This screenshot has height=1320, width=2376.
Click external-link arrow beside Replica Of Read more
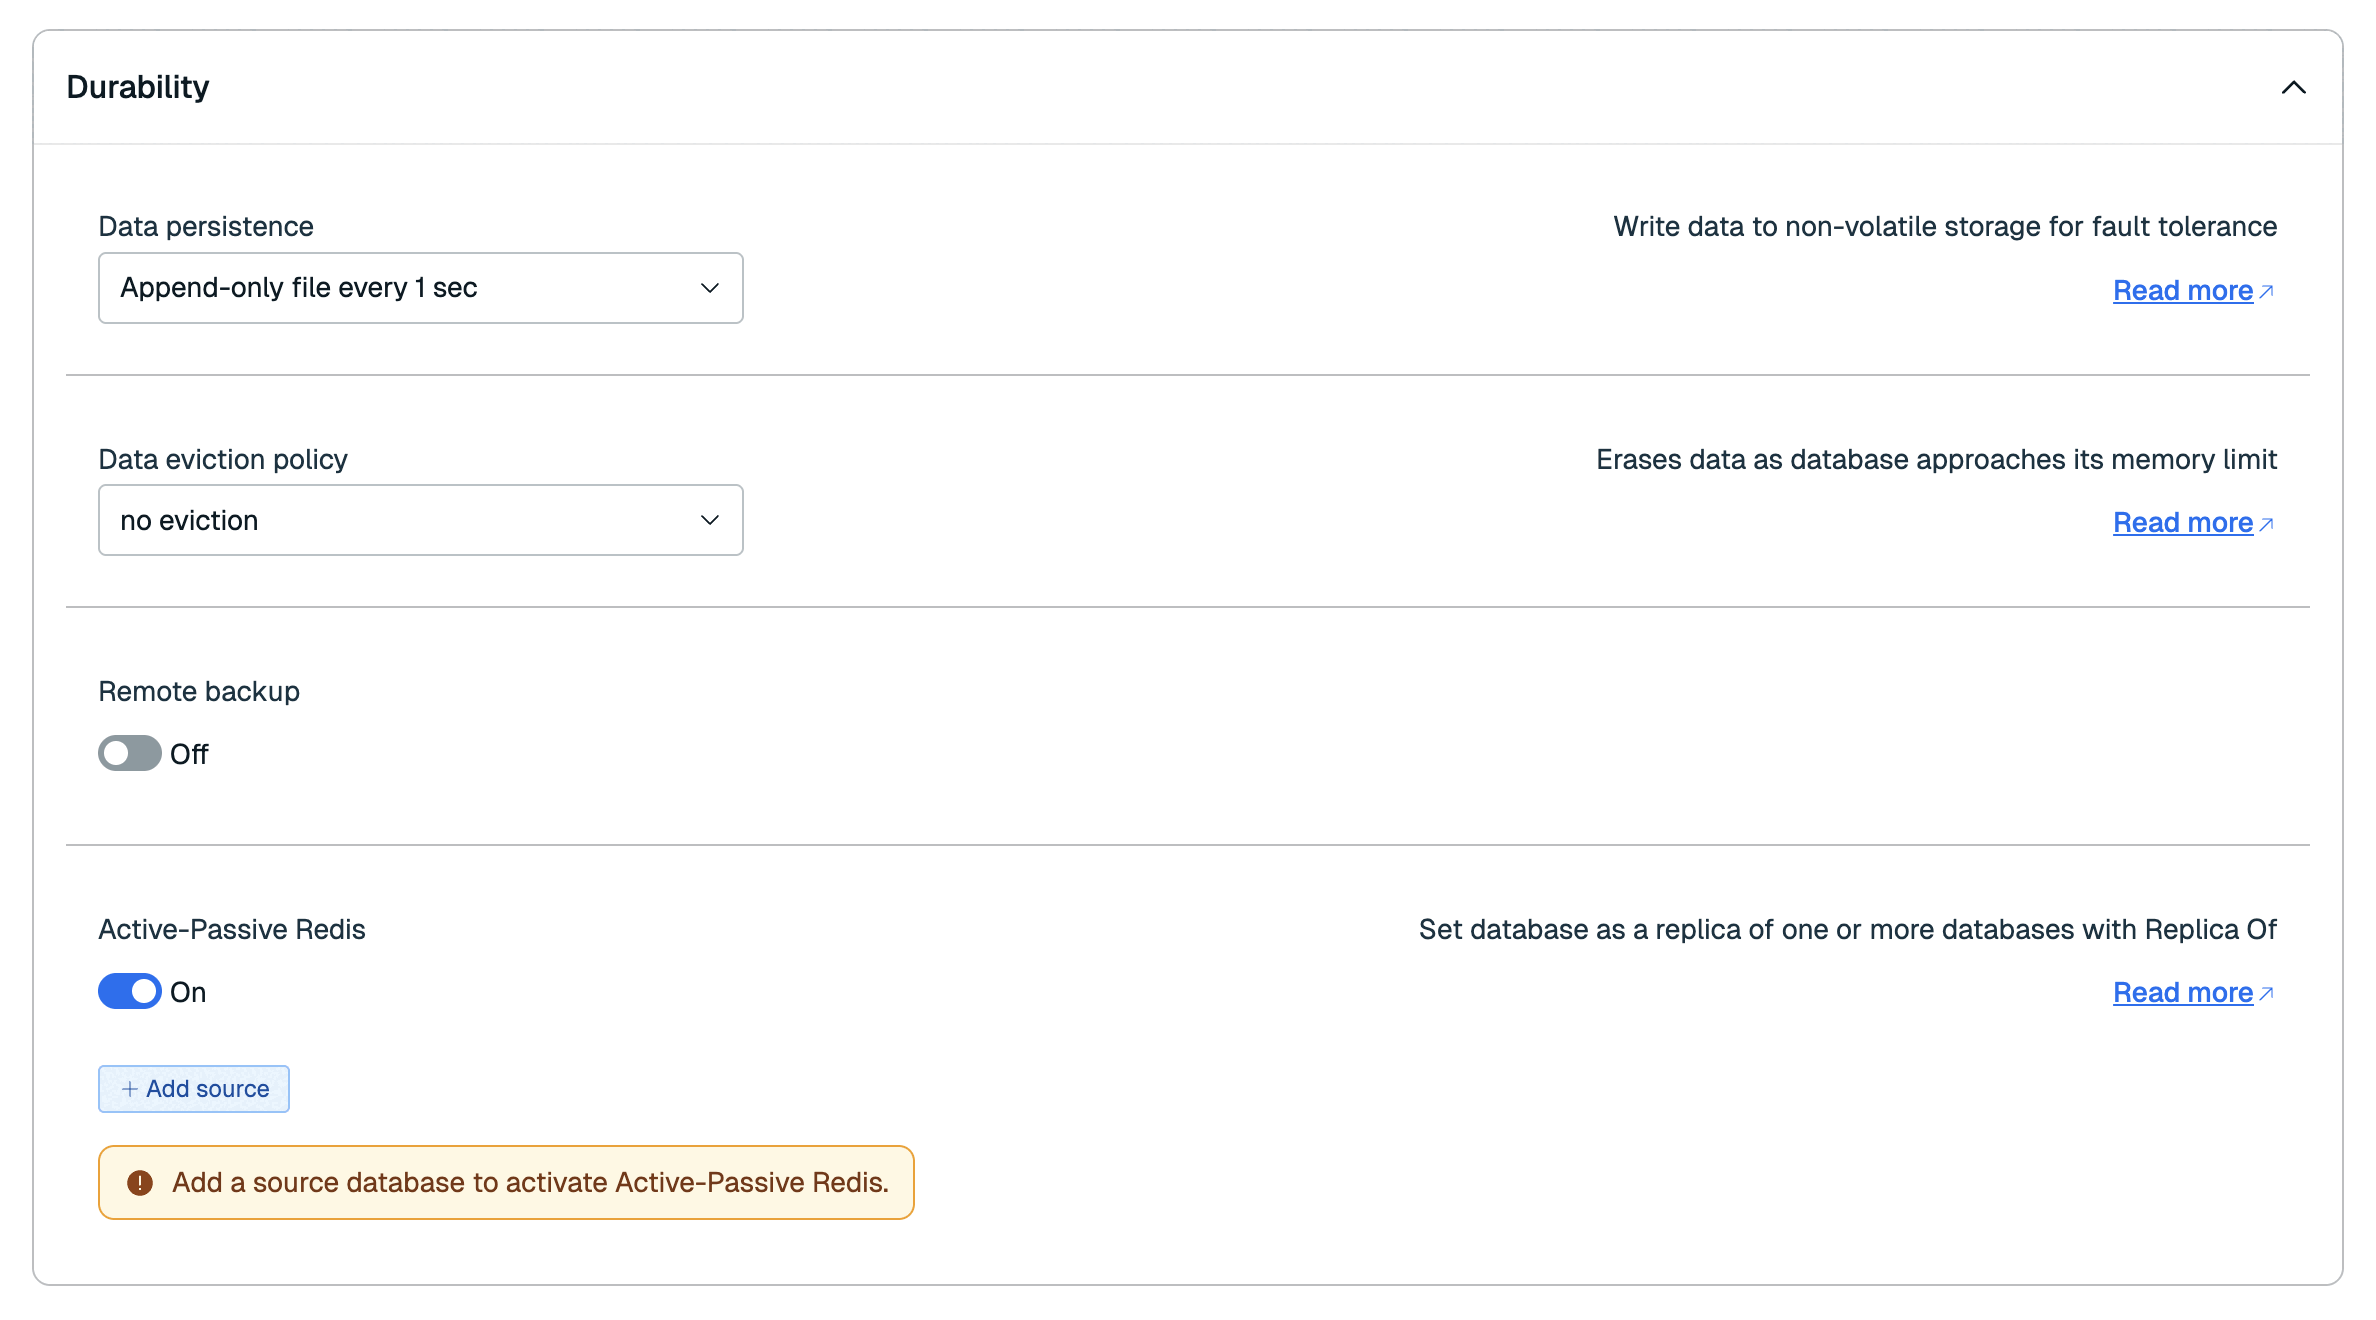[2267, 993]
